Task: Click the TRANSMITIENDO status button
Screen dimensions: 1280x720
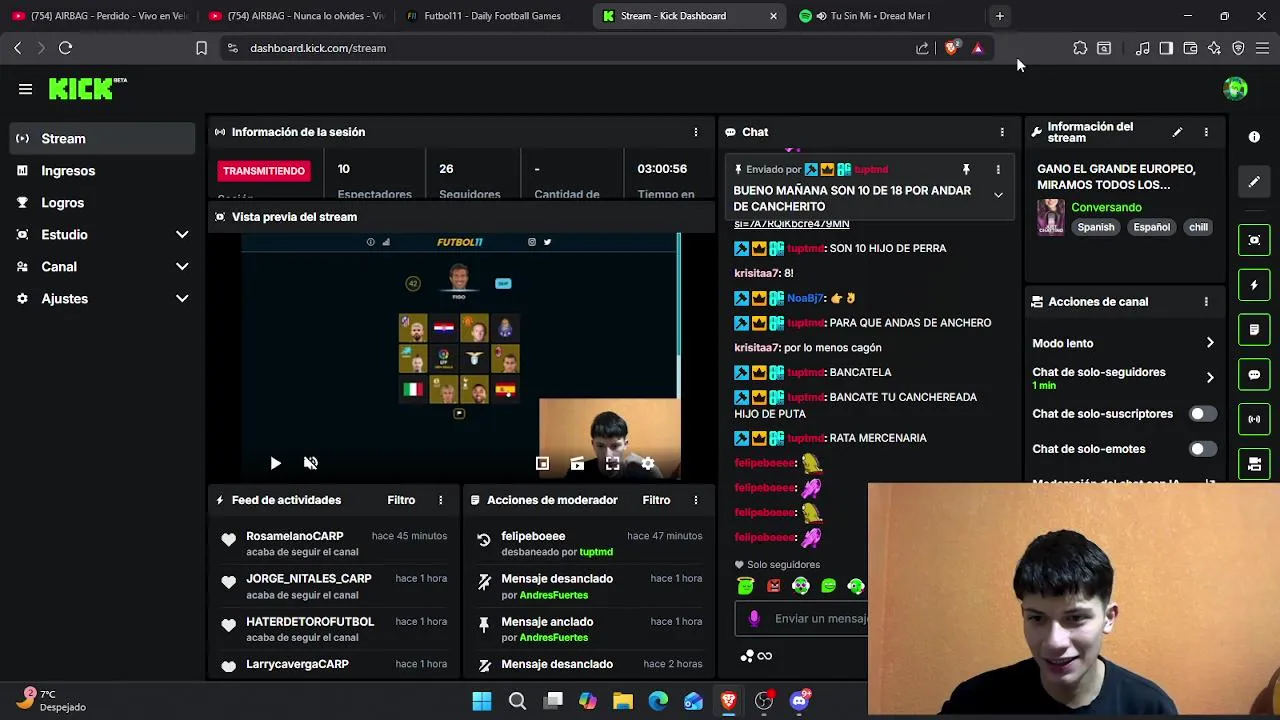Action: (264, 171)
